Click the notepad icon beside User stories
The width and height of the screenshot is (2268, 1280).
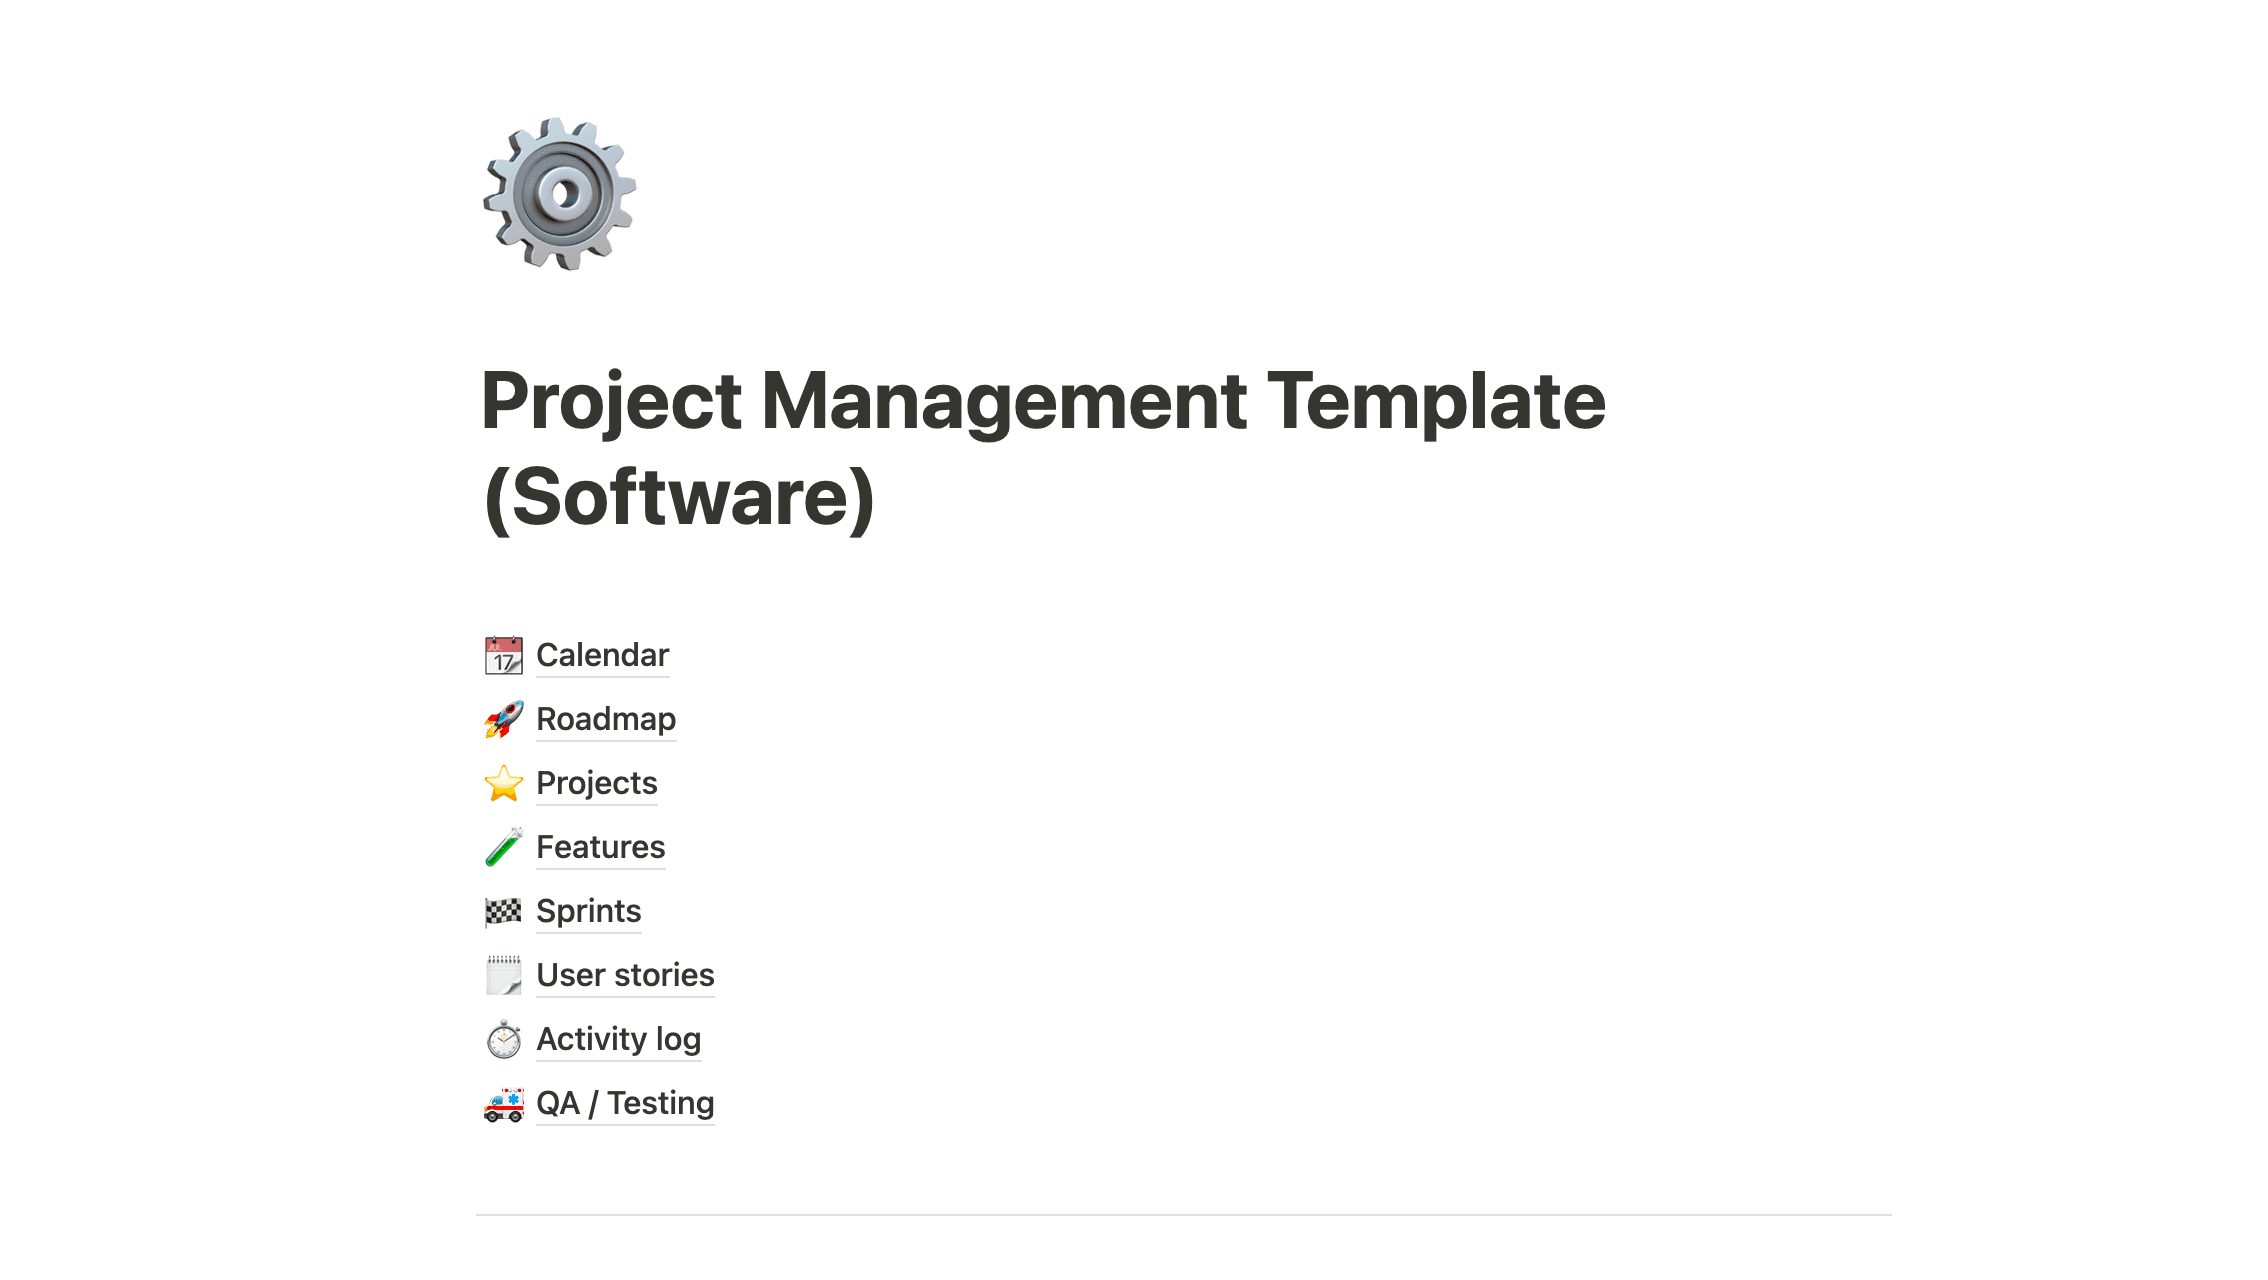point(504,975)
